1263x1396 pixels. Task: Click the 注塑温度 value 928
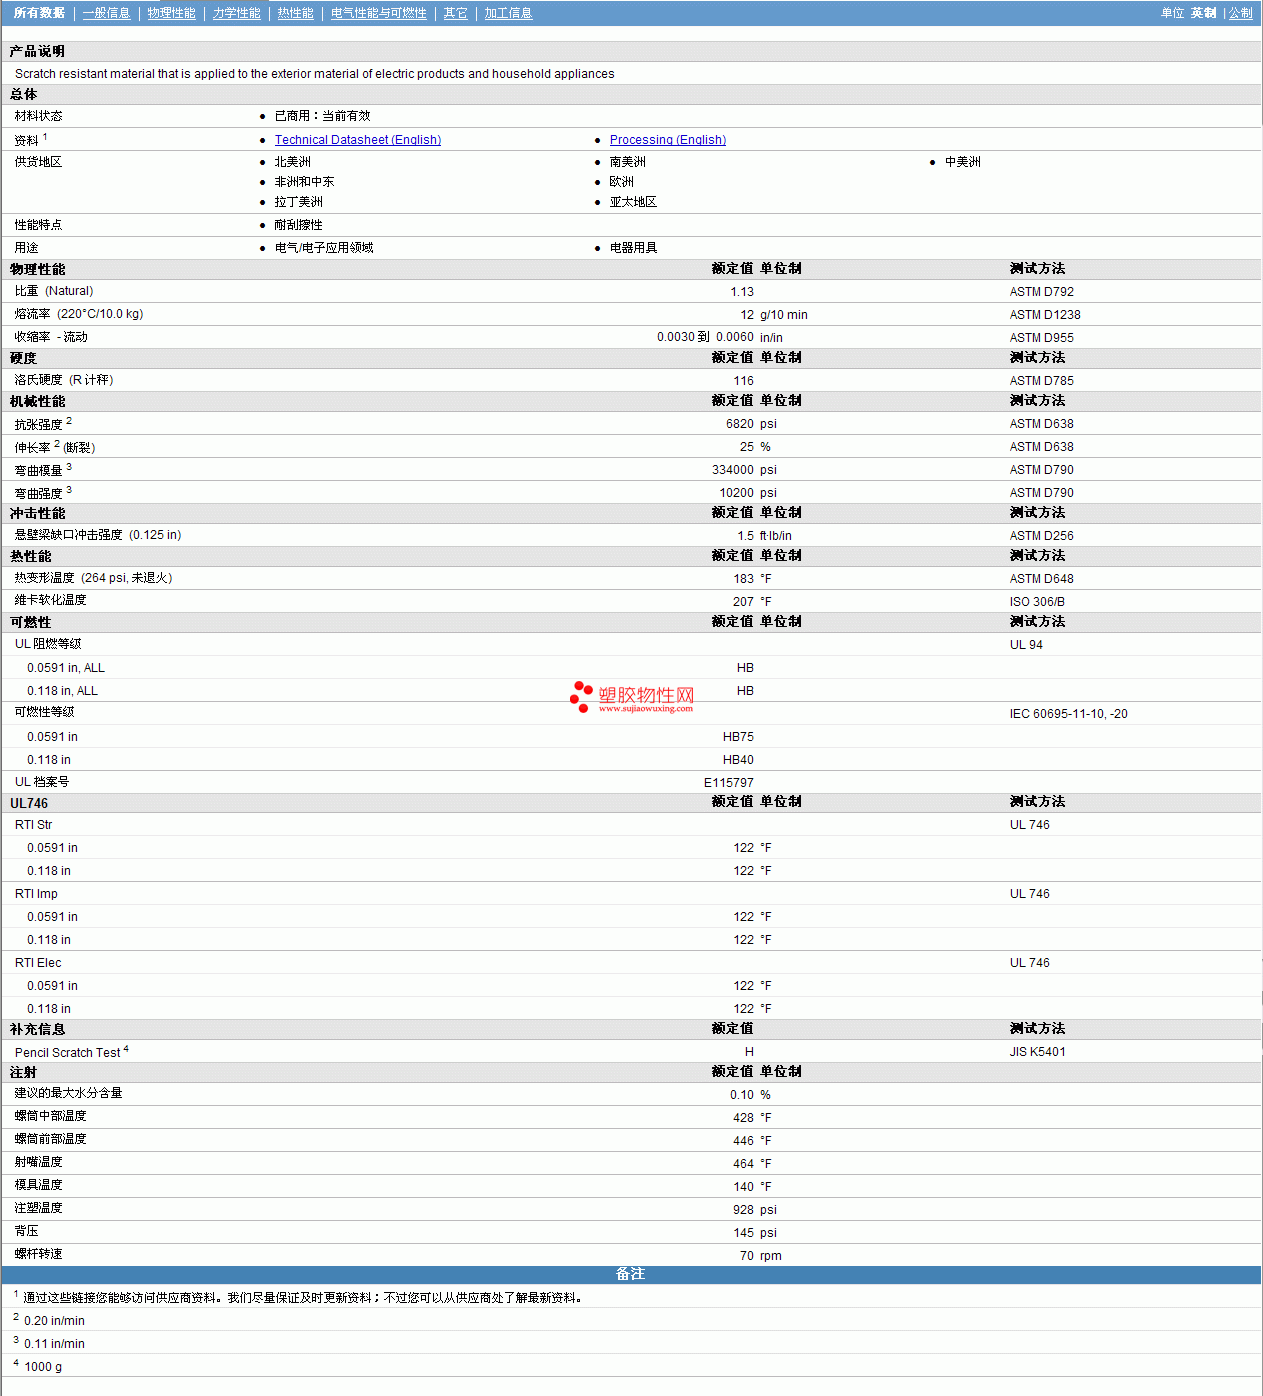tap(744, 1210)
